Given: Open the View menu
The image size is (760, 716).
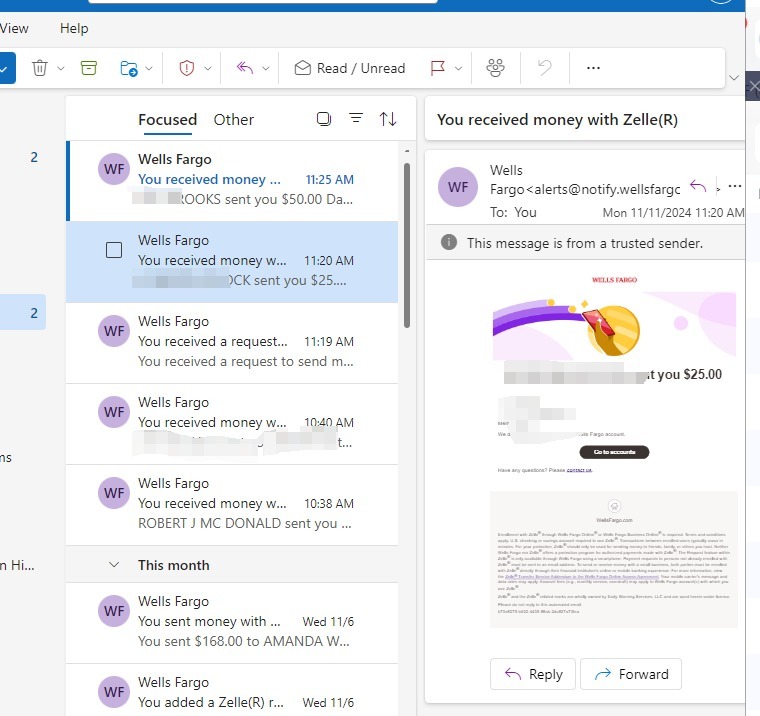Looking at the screenshot, I should (x=14, y=28).
